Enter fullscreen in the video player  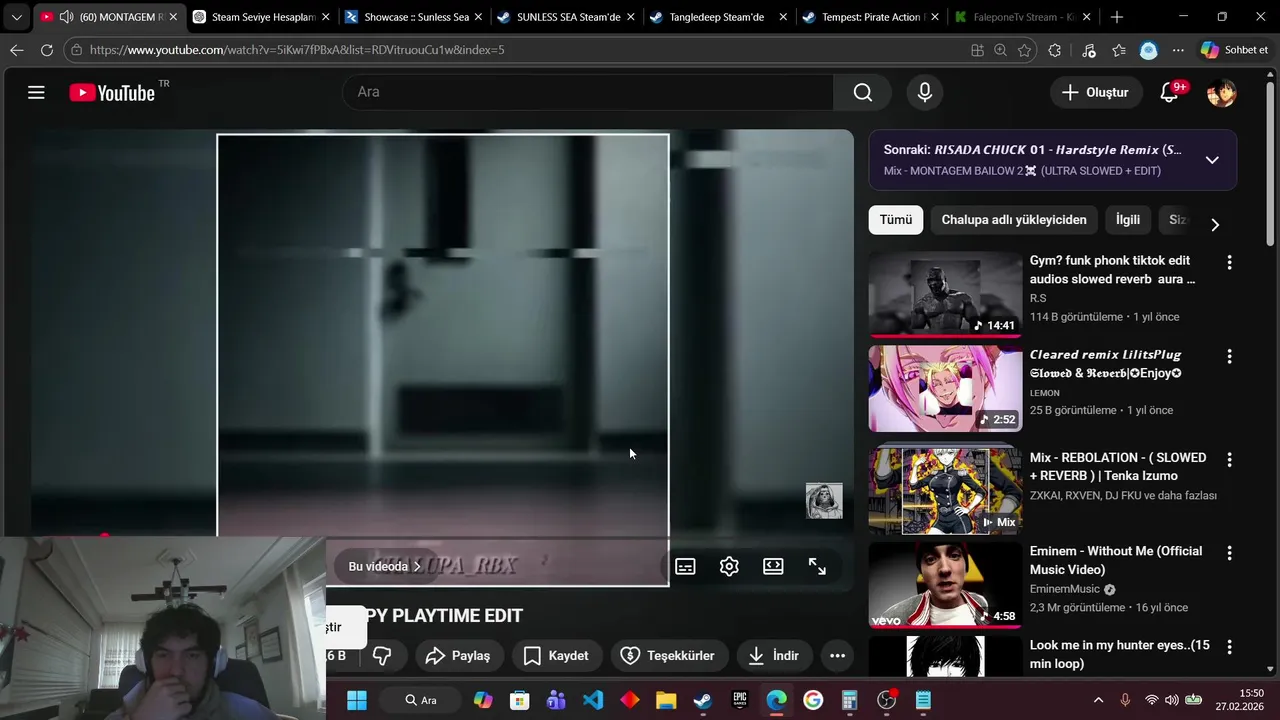[x=817, y=566]
